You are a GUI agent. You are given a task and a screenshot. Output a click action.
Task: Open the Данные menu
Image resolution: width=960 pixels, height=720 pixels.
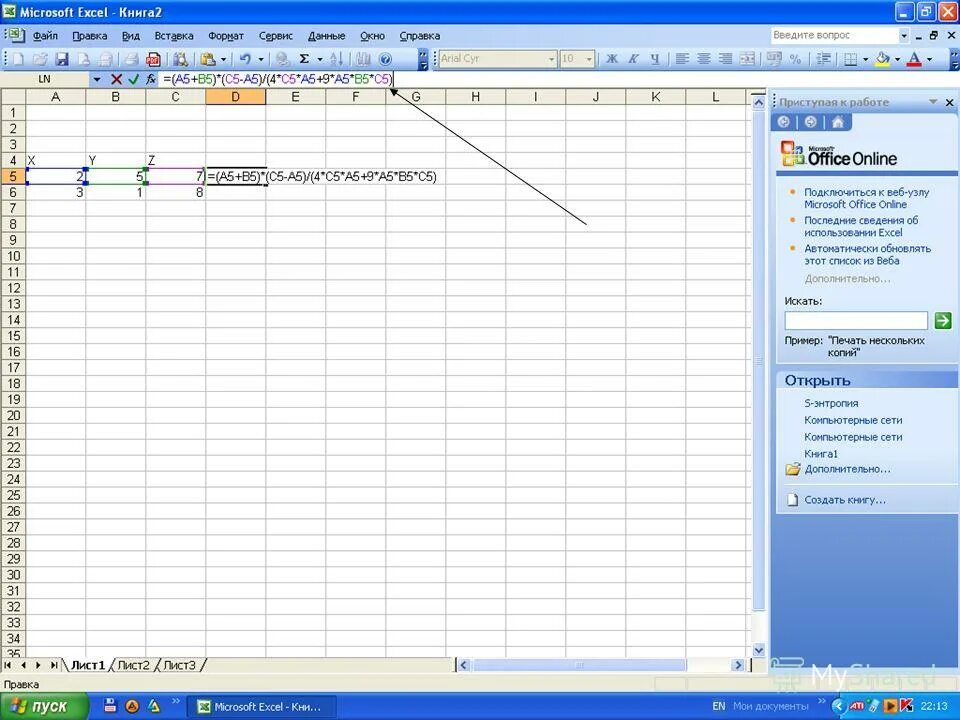pos(326,36)
